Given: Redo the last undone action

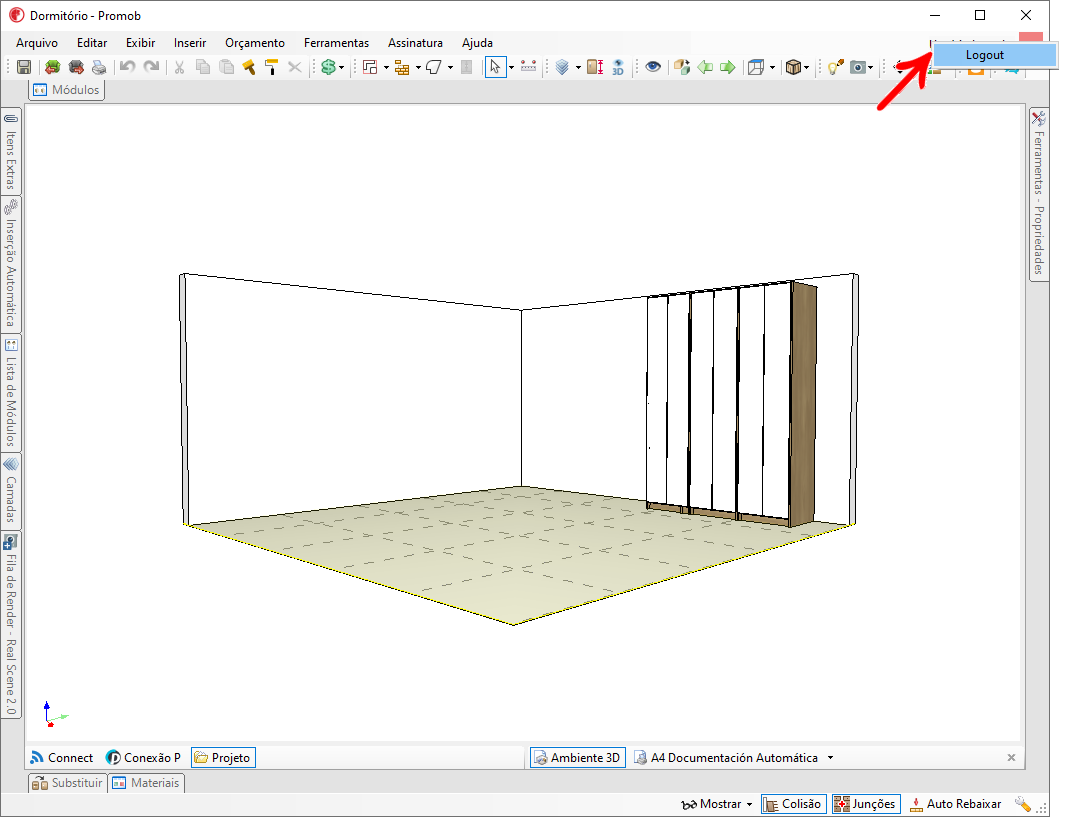Looking at the screenshot, I should click(151, 67).
